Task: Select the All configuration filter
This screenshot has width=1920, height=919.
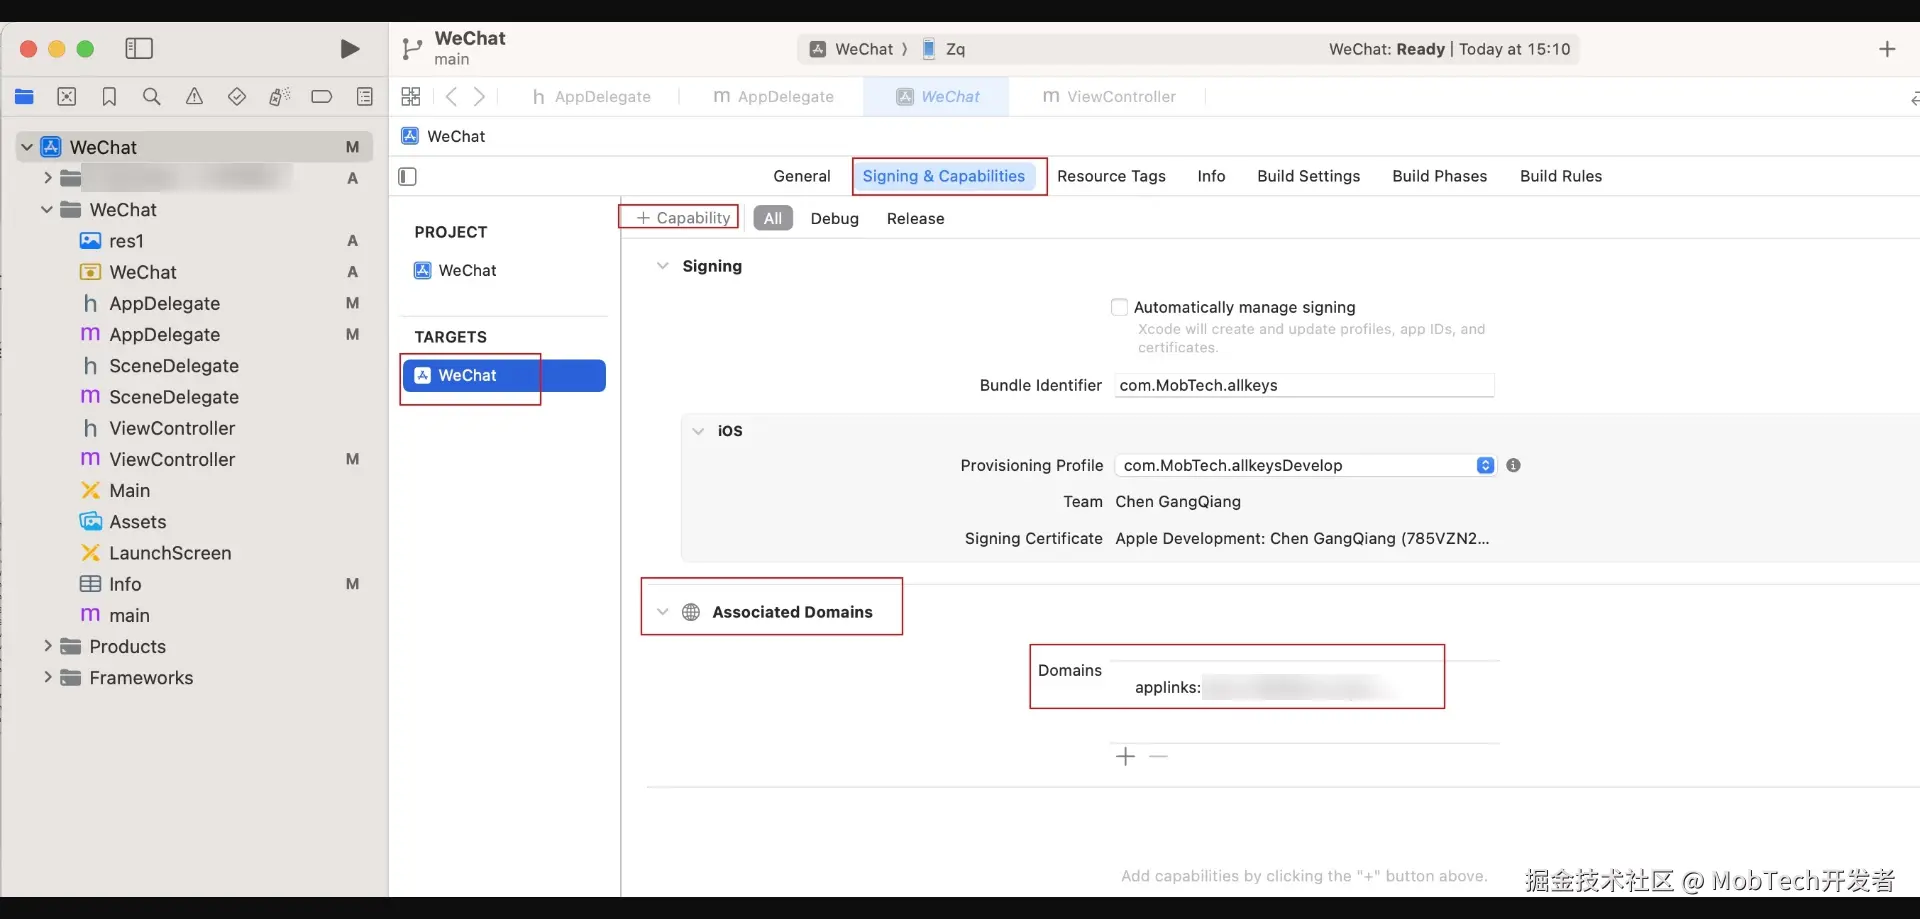Action: click(773, 218)
